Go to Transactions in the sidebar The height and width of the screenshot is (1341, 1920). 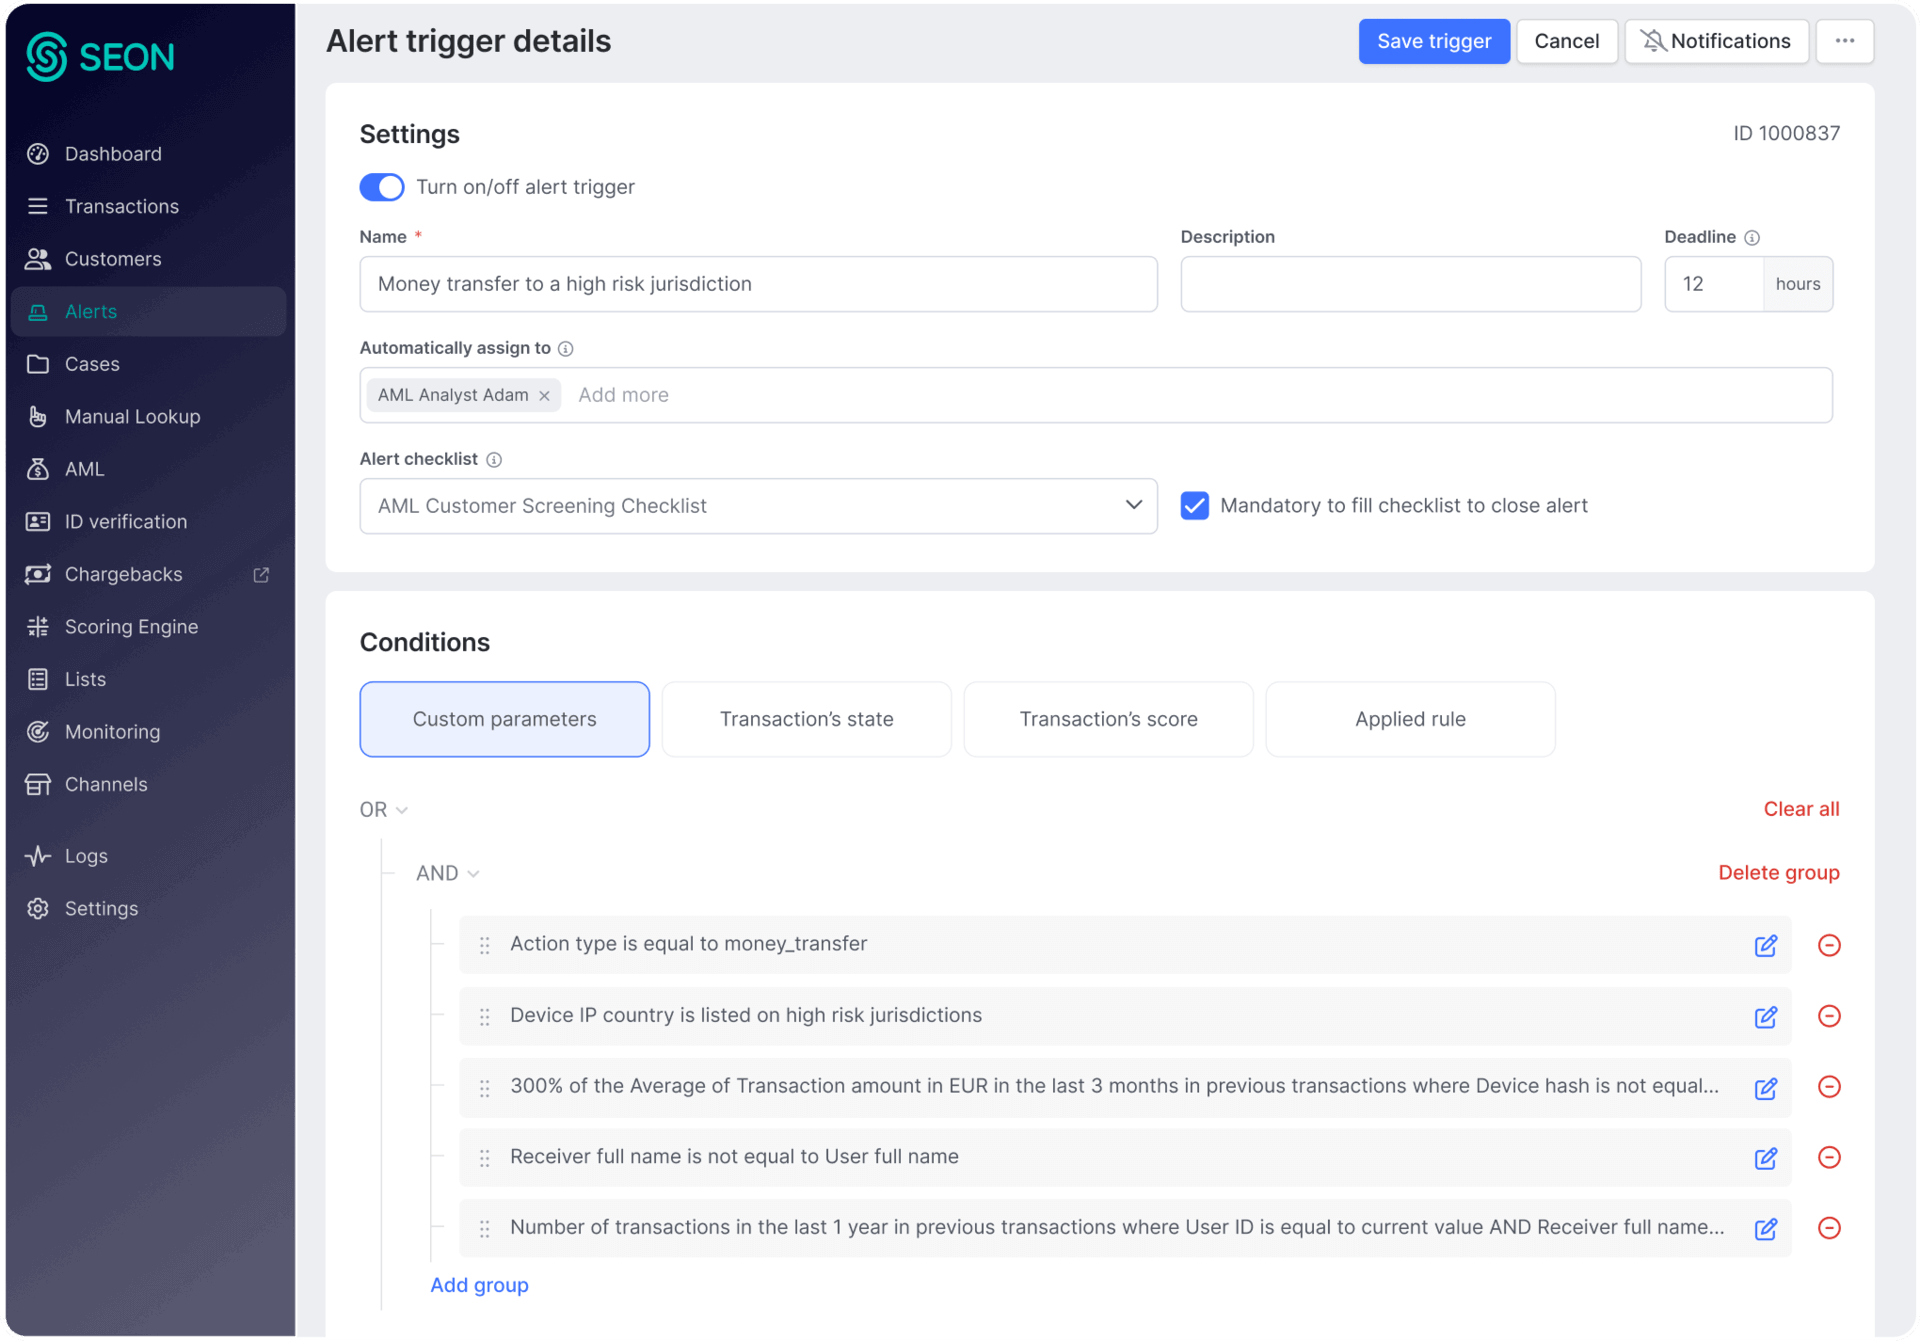pyautogui.click(x=148, y=206)
